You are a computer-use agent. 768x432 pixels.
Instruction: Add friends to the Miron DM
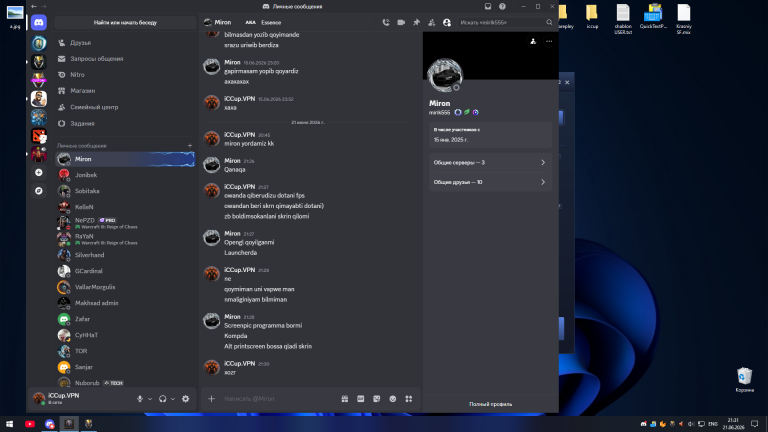click(x=432, y=23)
